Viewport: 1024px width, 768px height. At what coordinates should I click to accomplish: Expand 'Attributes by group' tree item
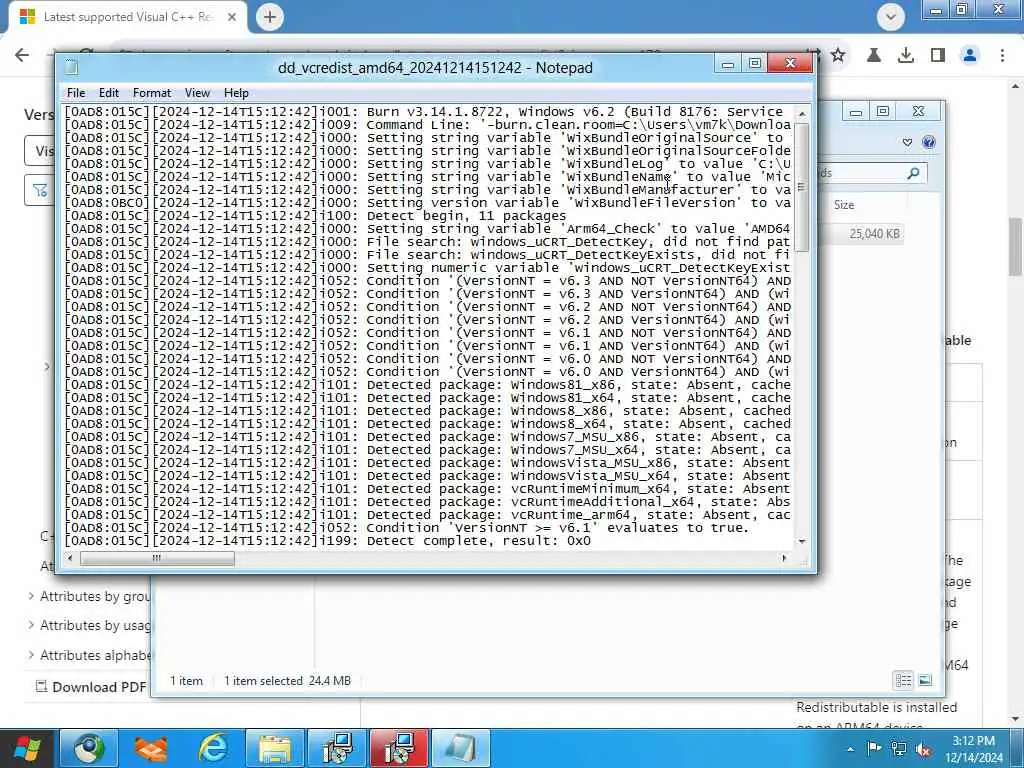tap(31, 596)
